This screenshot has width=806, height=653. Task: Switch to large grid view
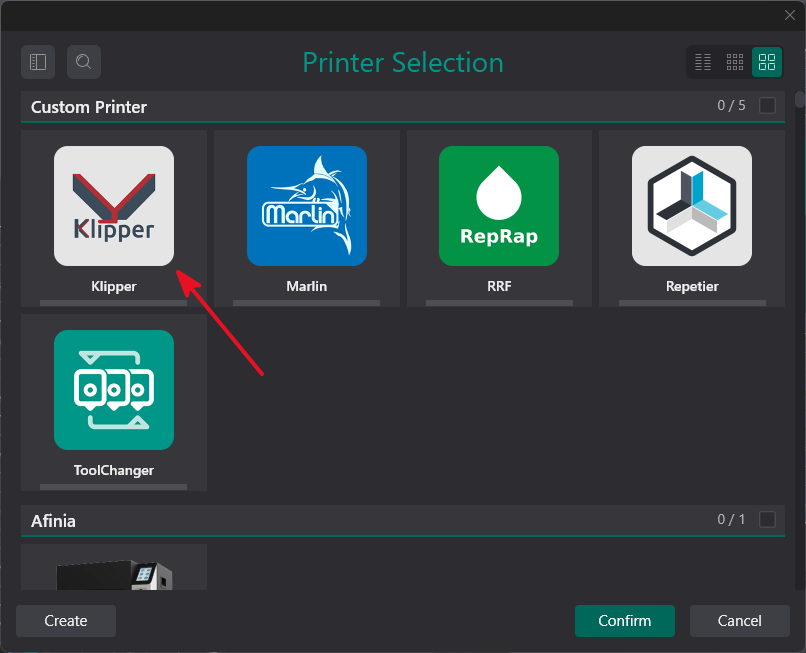pos(767,62)
